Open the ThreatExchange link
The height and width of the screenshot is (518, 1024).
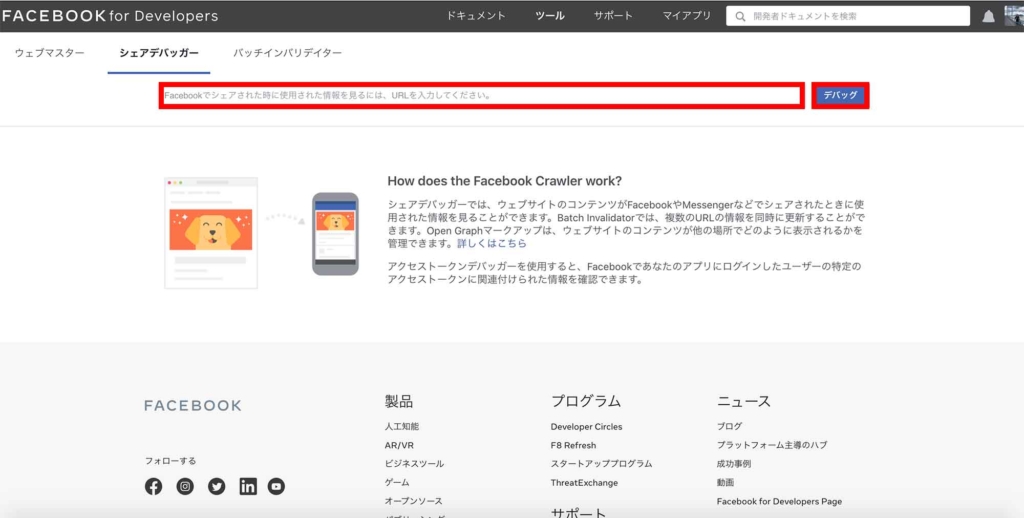tap(584, 483)
